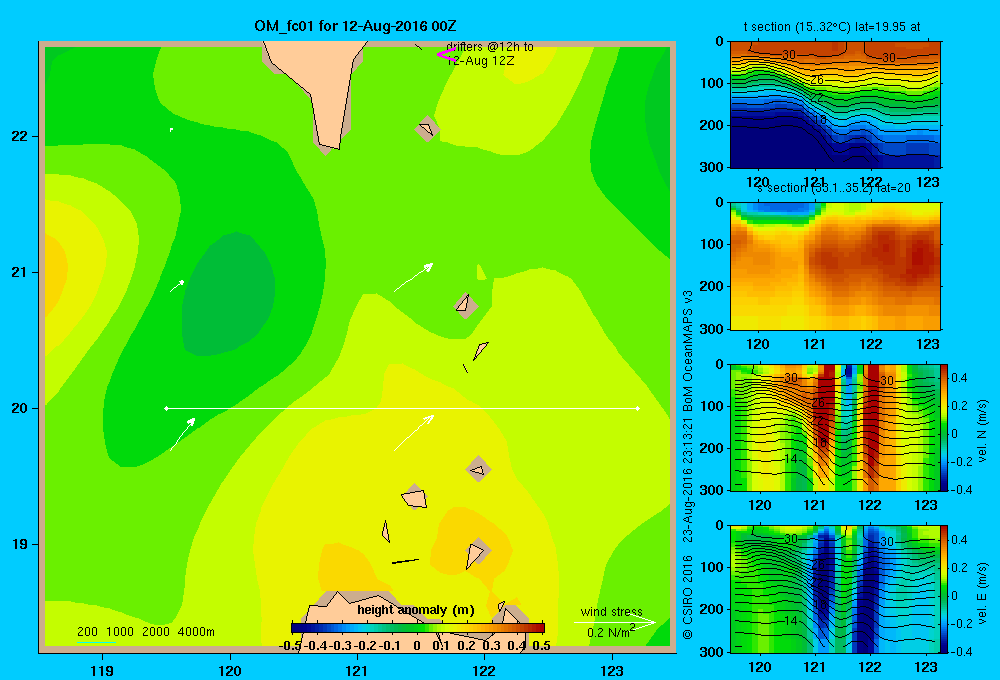This screenshot has height=680, width=1000.
Task: Click the vertical CSIRO BoM OceanMAPS copyright text
Action: pos(688,464)
